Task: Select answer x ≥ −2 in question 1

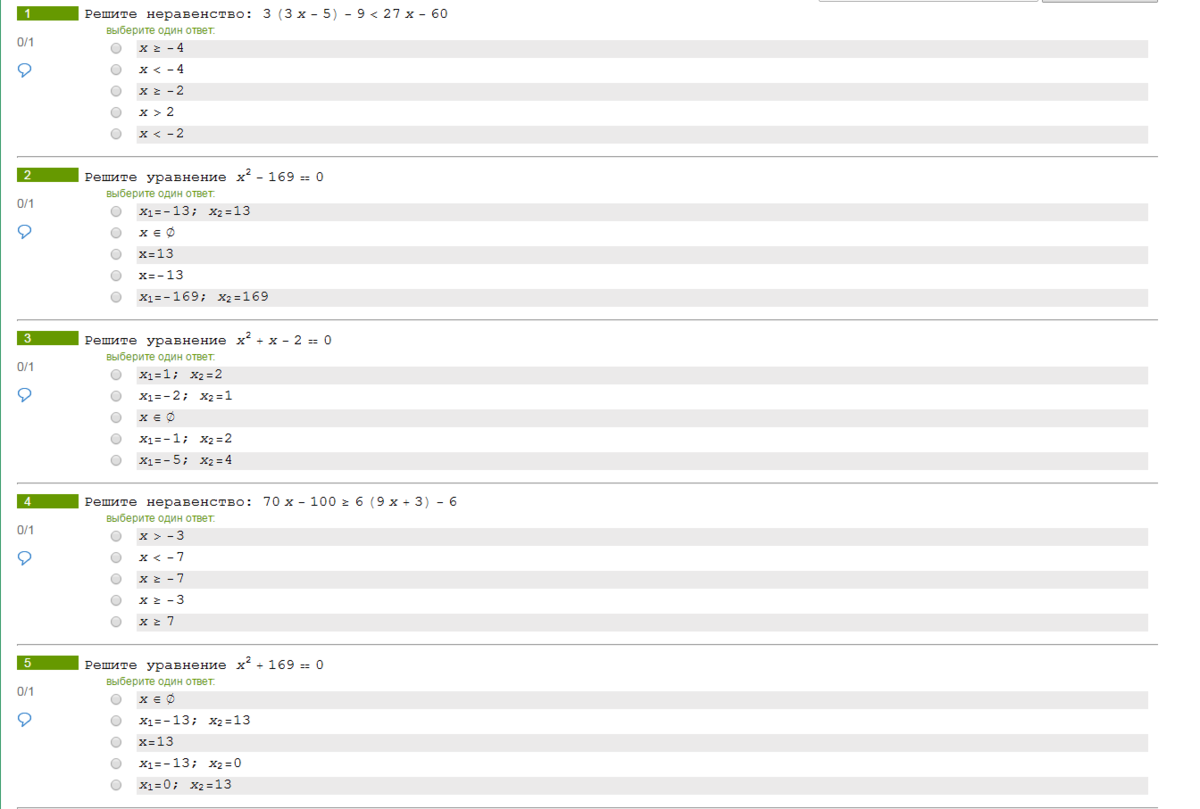Action: (x=116, y=91)
